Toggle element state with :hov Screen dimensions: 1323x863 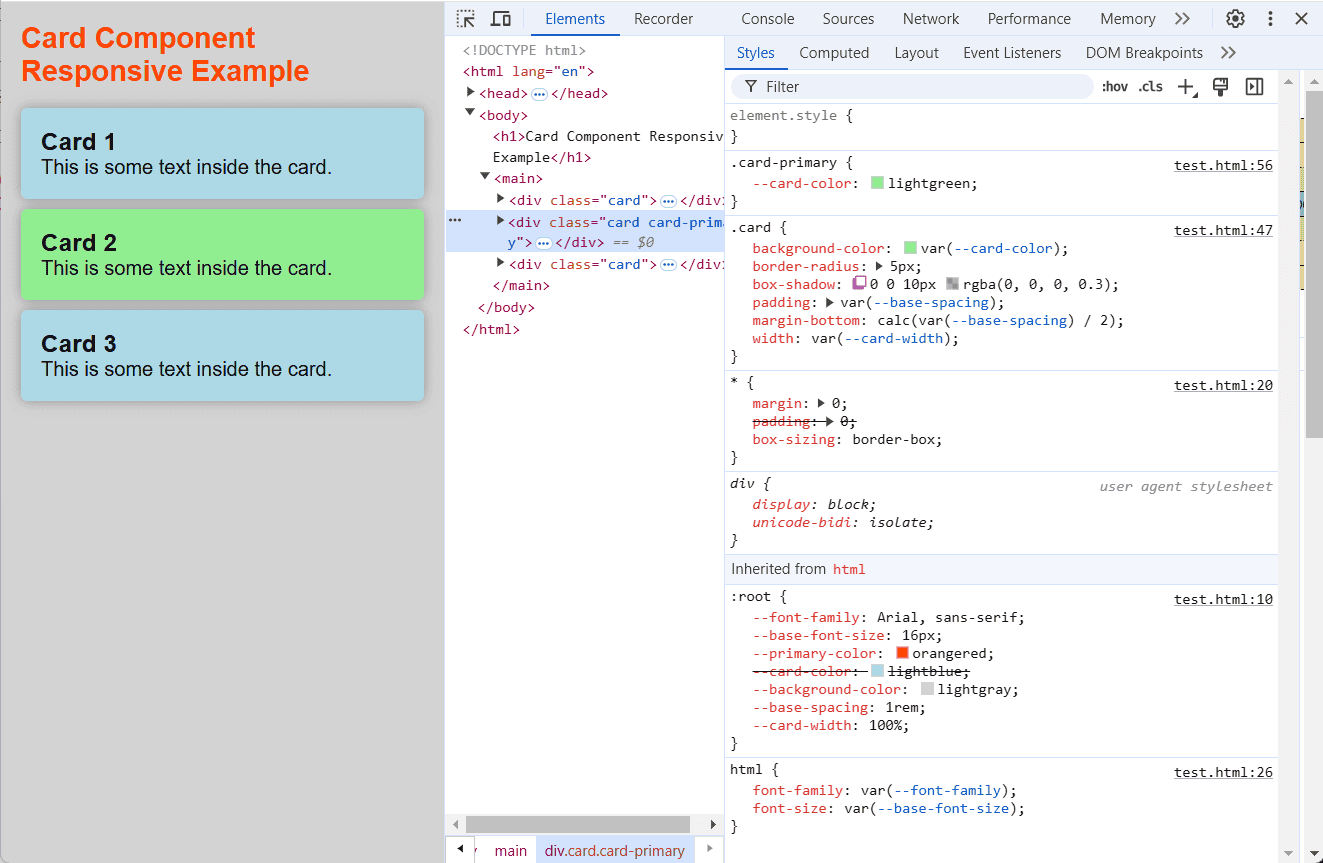1115,87
